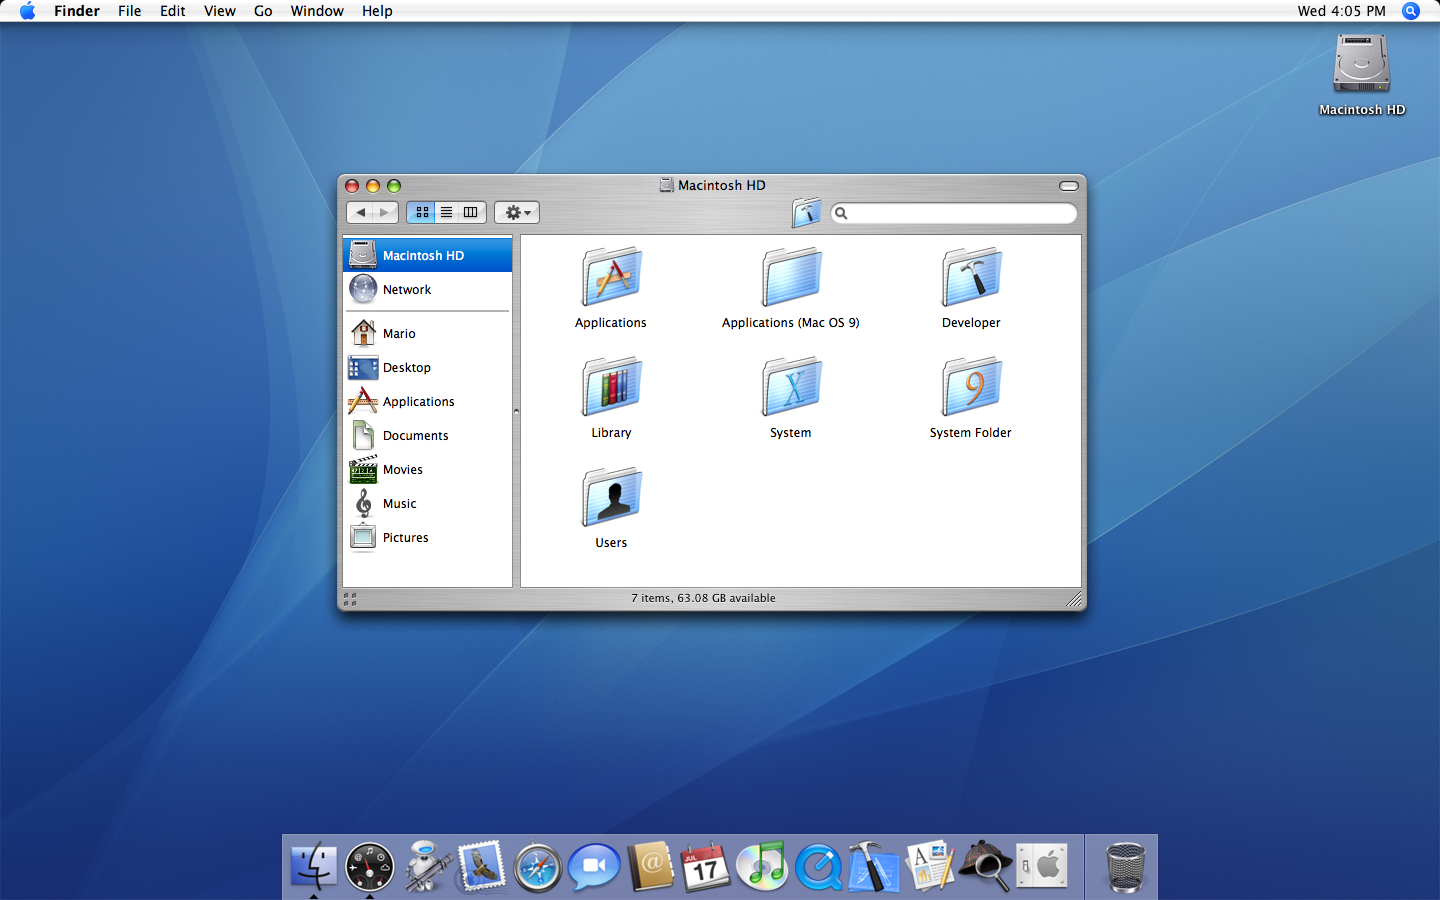
Task: Select Network in the sidebar
Action: tap(427, 289)
